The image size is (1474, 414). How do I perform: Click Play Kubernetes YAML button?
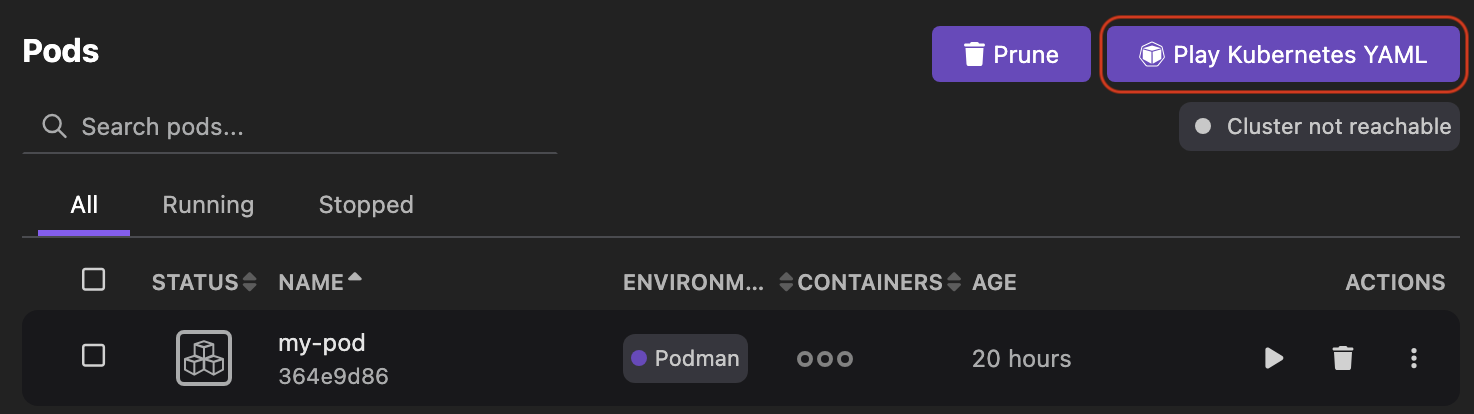(x=1283, y=54)
